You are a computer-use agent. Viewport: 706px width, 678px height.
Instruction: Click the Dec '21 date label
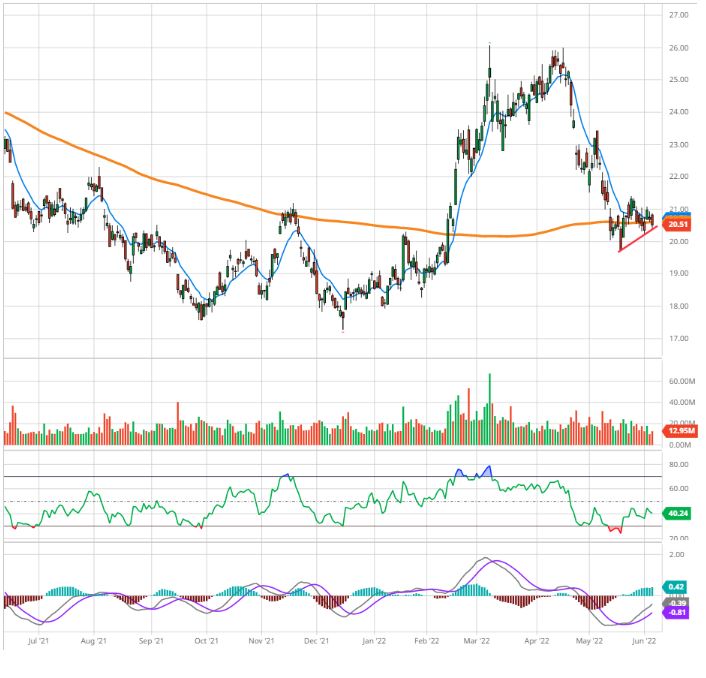point(317,641)
